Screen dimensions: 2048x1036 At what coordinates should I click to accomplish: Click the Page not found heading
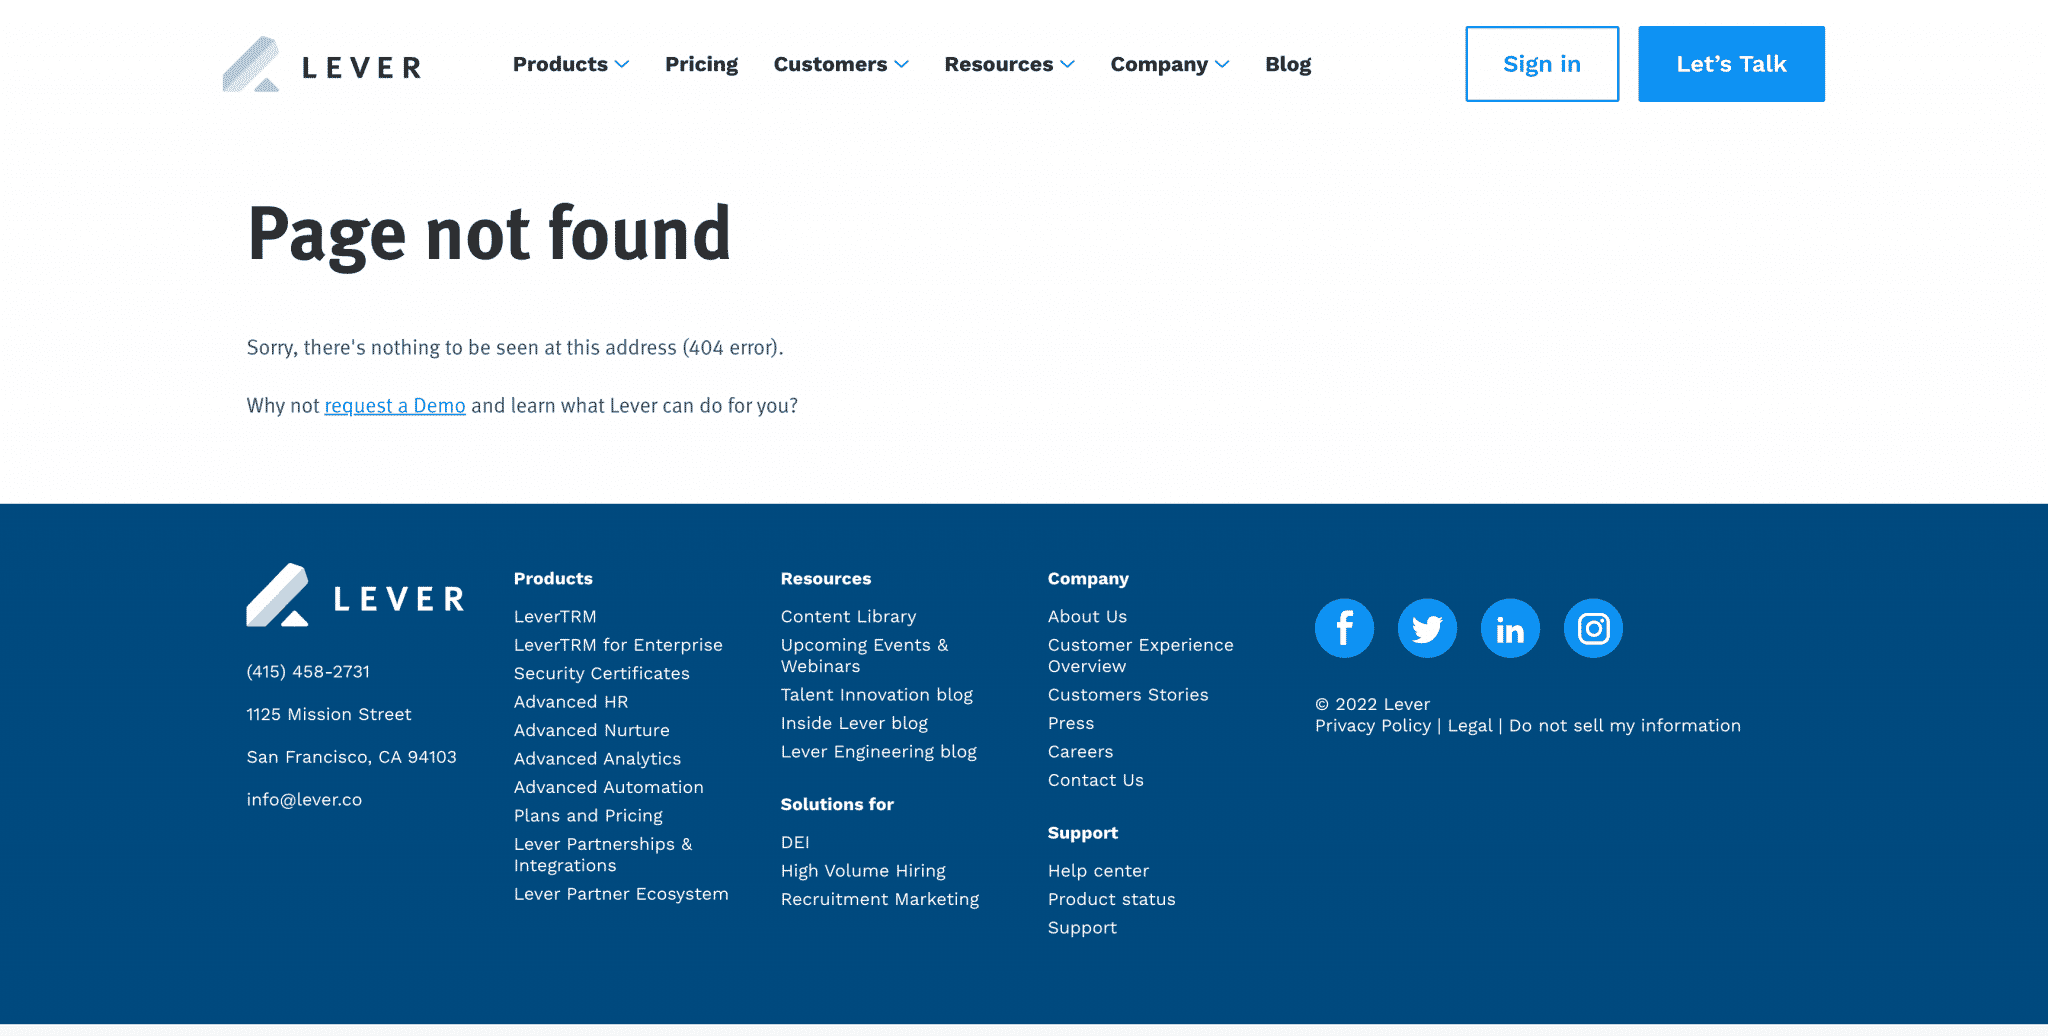[x=489, y=236]
